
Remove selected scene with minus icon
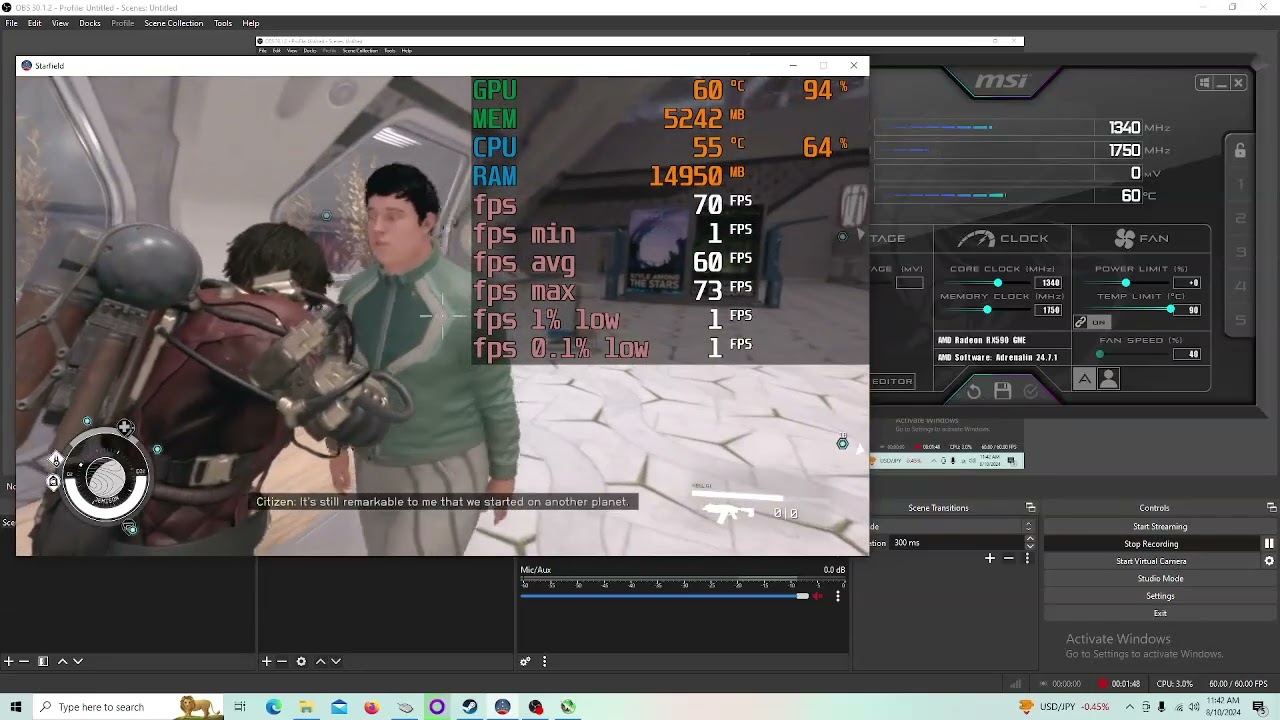(x=24, y=661)
